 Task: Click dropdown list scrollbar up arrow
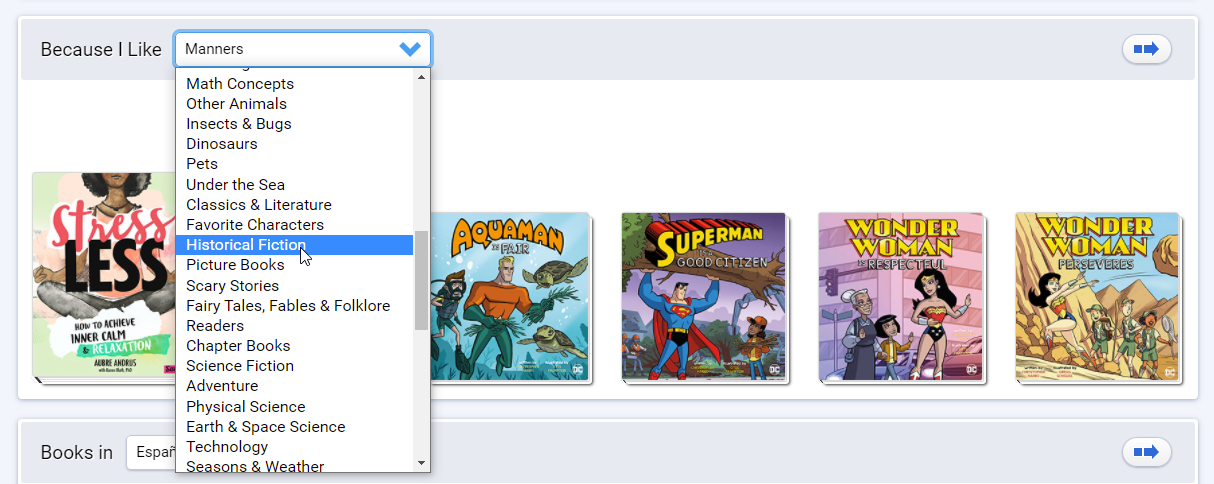pyautogui.click(x=421, y=77)
